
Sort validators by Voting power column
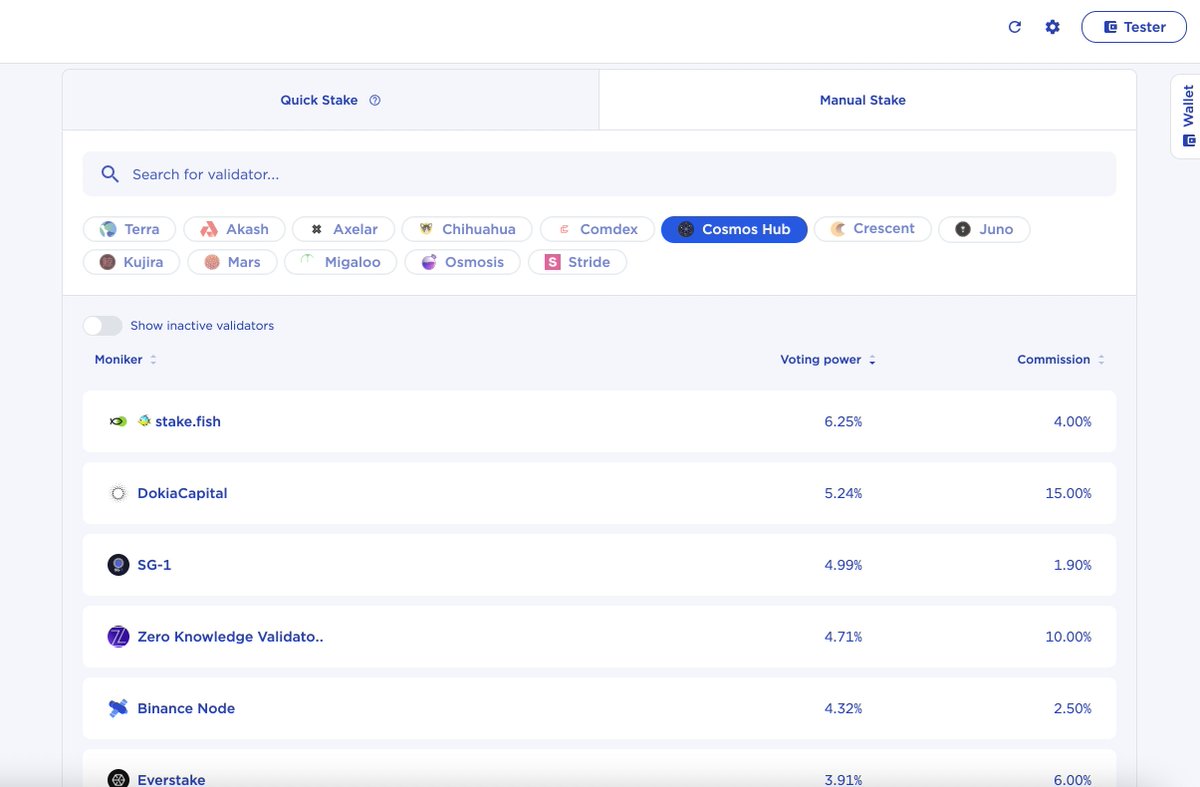(828, 360)
